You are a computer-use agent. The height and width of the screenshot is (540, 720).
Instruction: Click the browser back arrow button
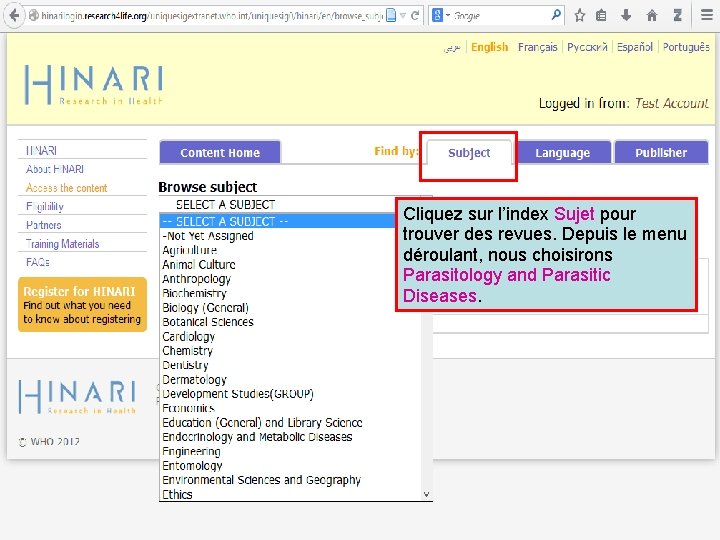point(14,16)
